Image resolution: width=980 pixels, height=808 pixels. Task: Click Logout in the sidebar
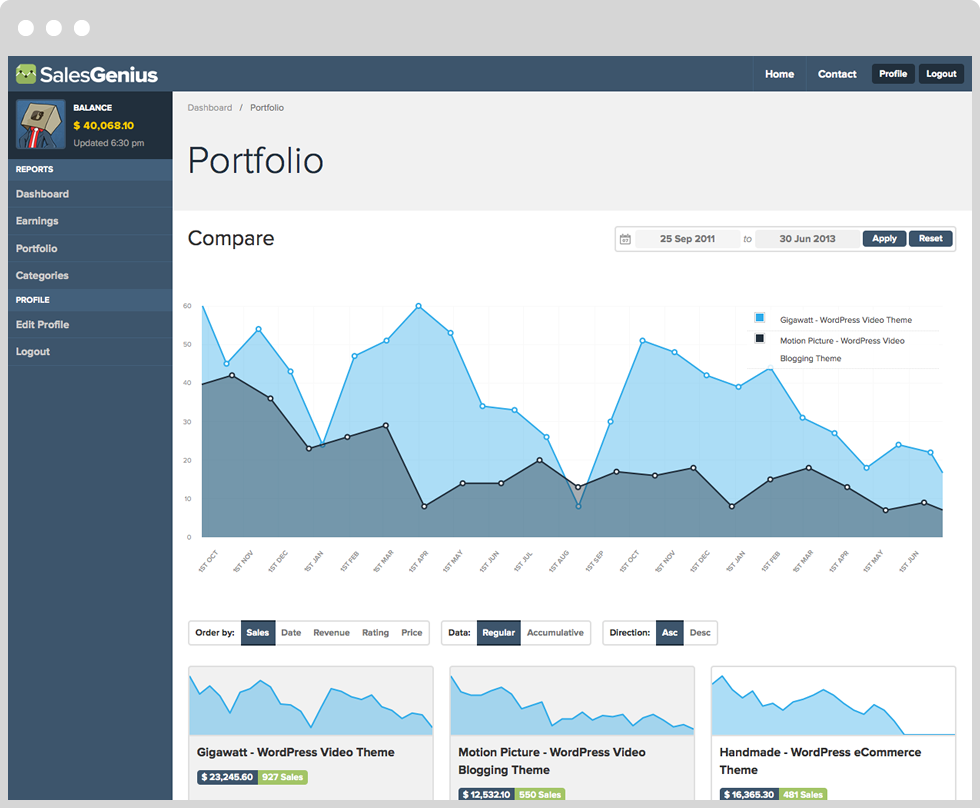(90, 351)
